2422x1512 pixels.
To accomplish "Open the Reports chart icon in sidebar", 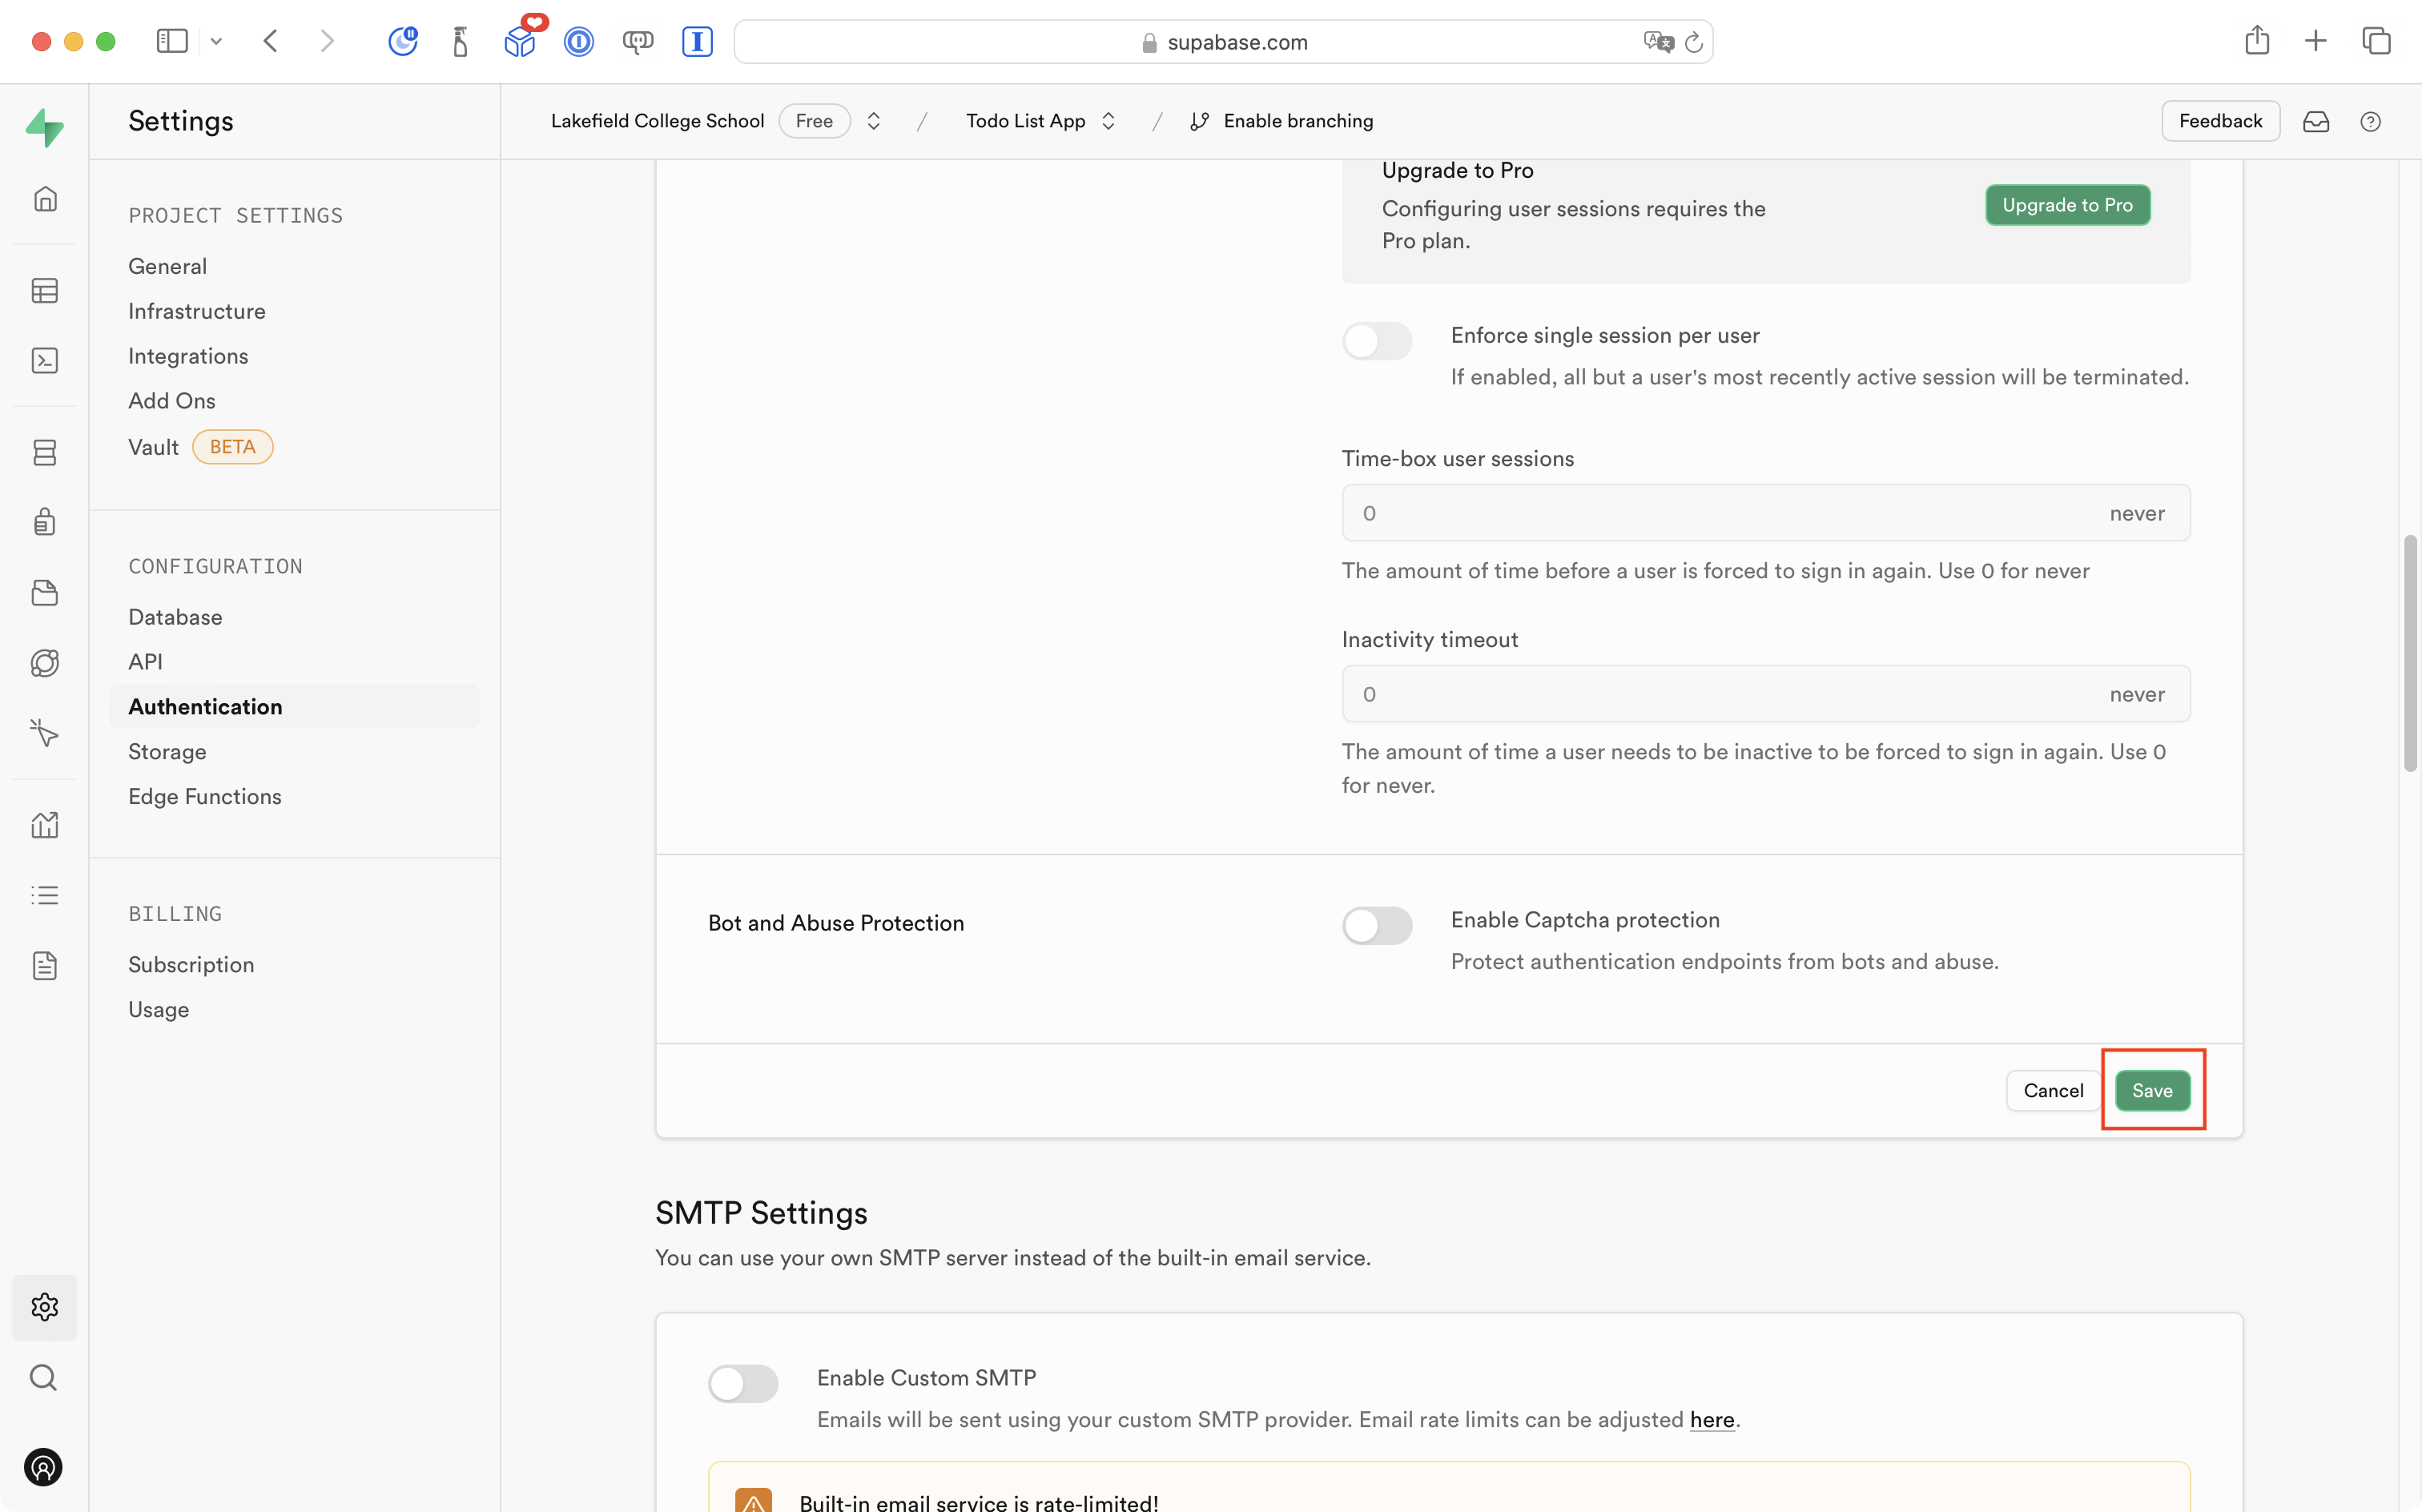I will tap(44, 825).
